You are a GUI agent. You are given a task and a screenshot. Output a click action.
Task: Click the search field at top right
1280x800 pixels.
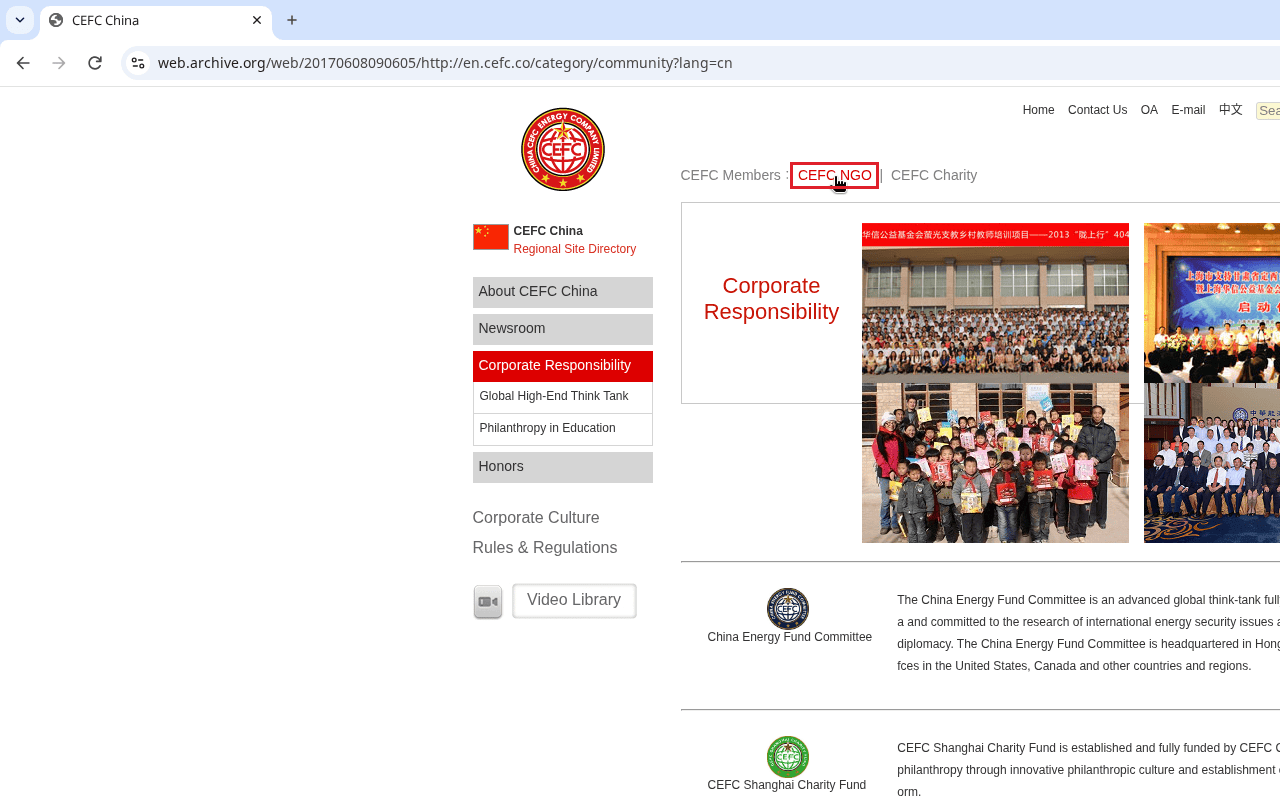pos(1268,111)
